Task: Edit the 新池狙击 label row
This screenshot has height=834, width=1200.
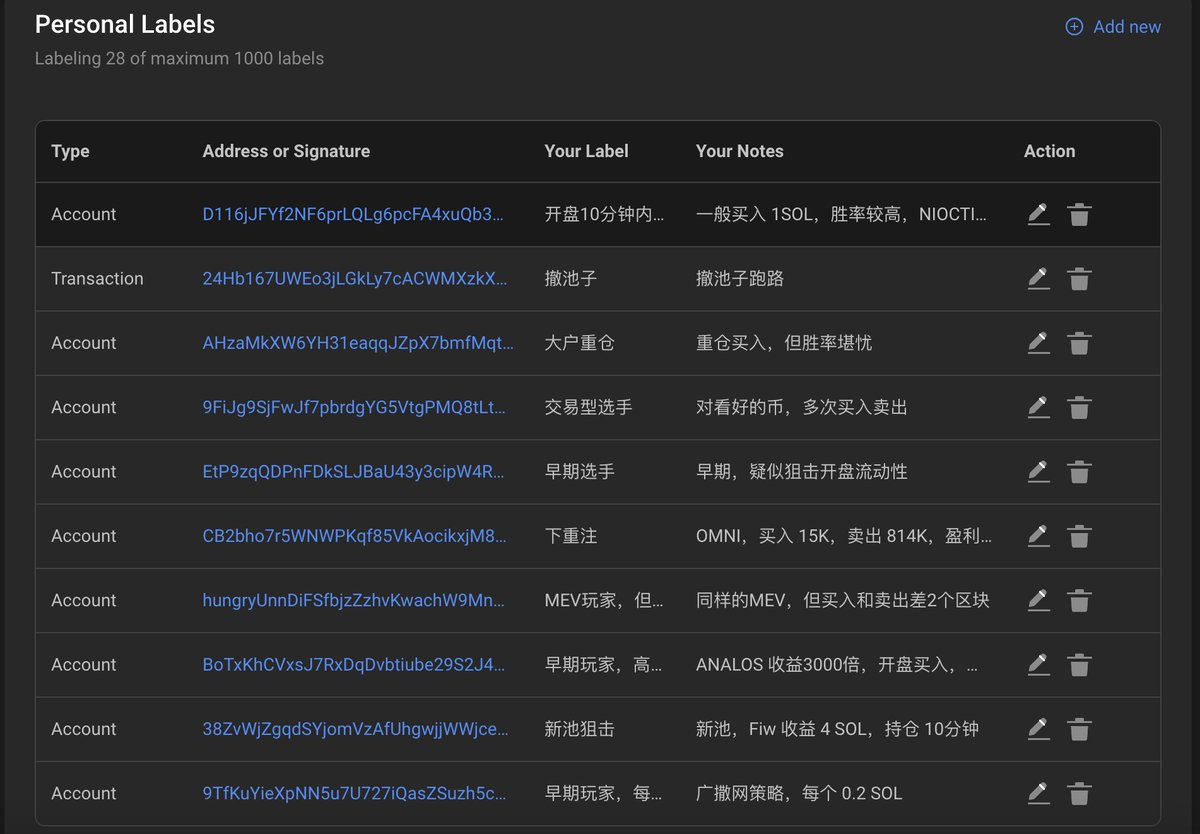Action: (1038, 729)
